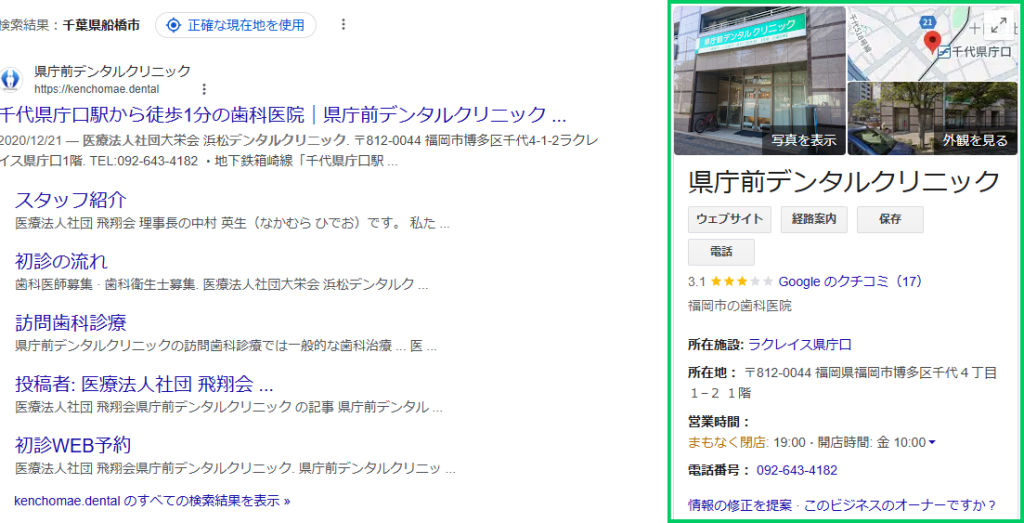1024x523 pixels.
Task: Open the 写真を表示 clinic photo thumbnail
Action: tap(759, 81)
